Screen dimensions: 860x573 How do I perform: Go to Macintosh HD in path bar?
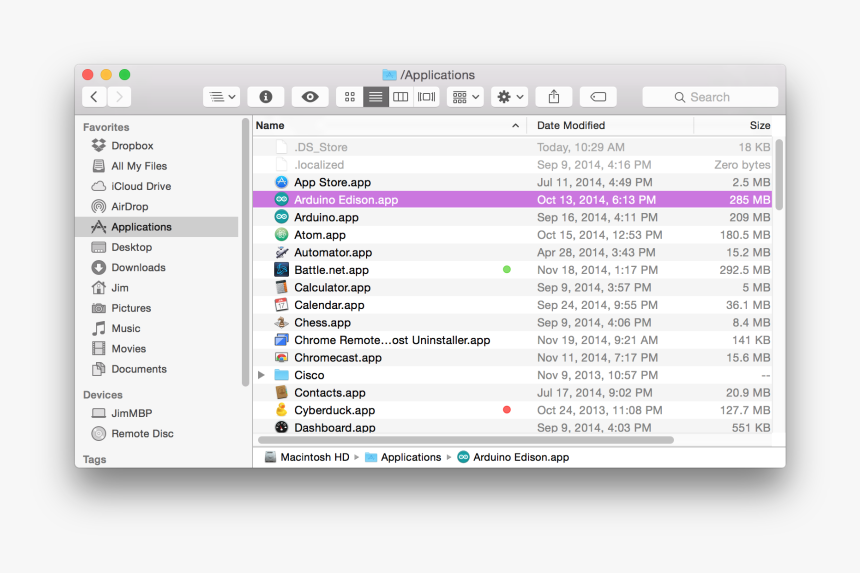click(313, 457)
